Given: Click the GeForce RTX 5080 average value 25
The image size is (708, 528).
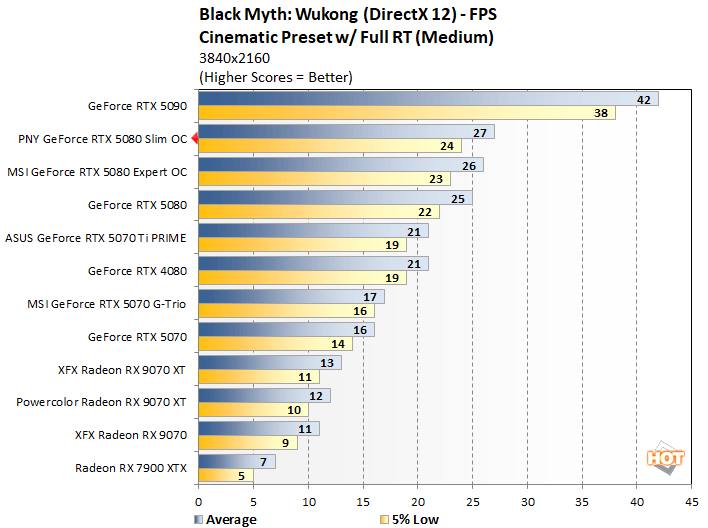Looking at the screenshot, I should (x=458, y=199).
